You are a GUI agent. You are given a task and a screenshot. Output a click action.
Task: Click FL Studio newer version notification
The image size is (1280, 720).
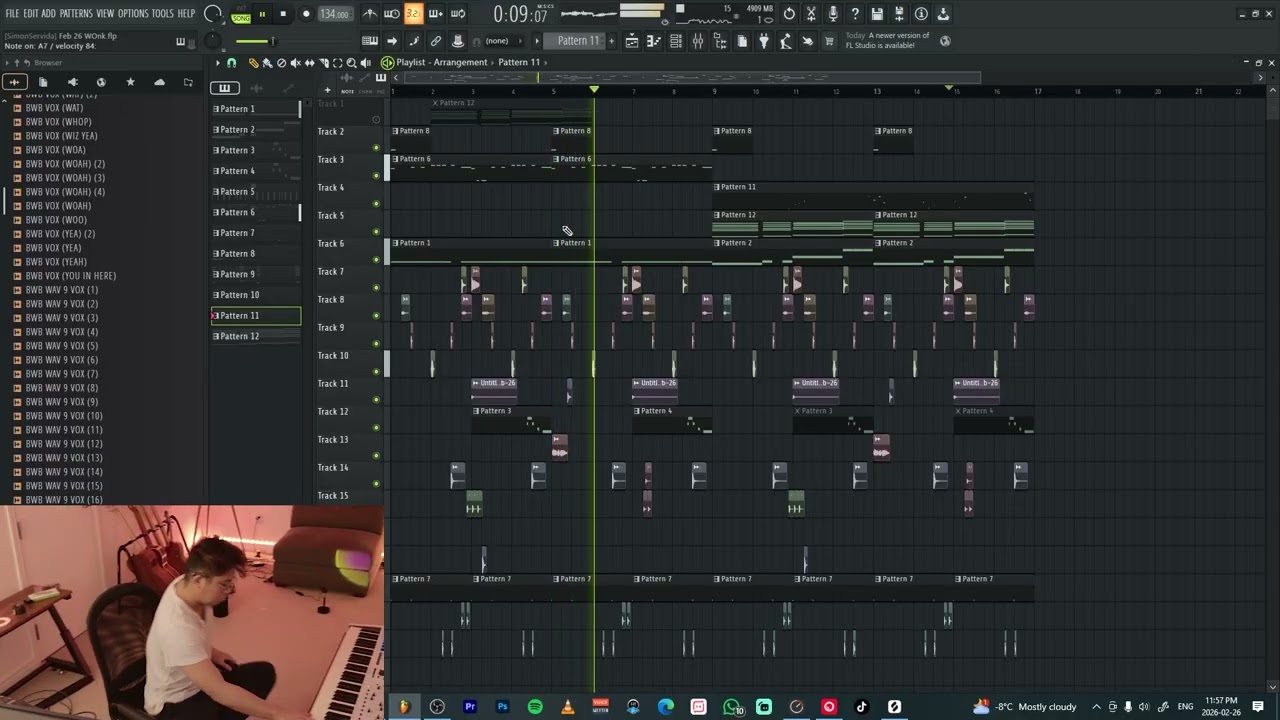pyautogui.click(x=887, y=41)
